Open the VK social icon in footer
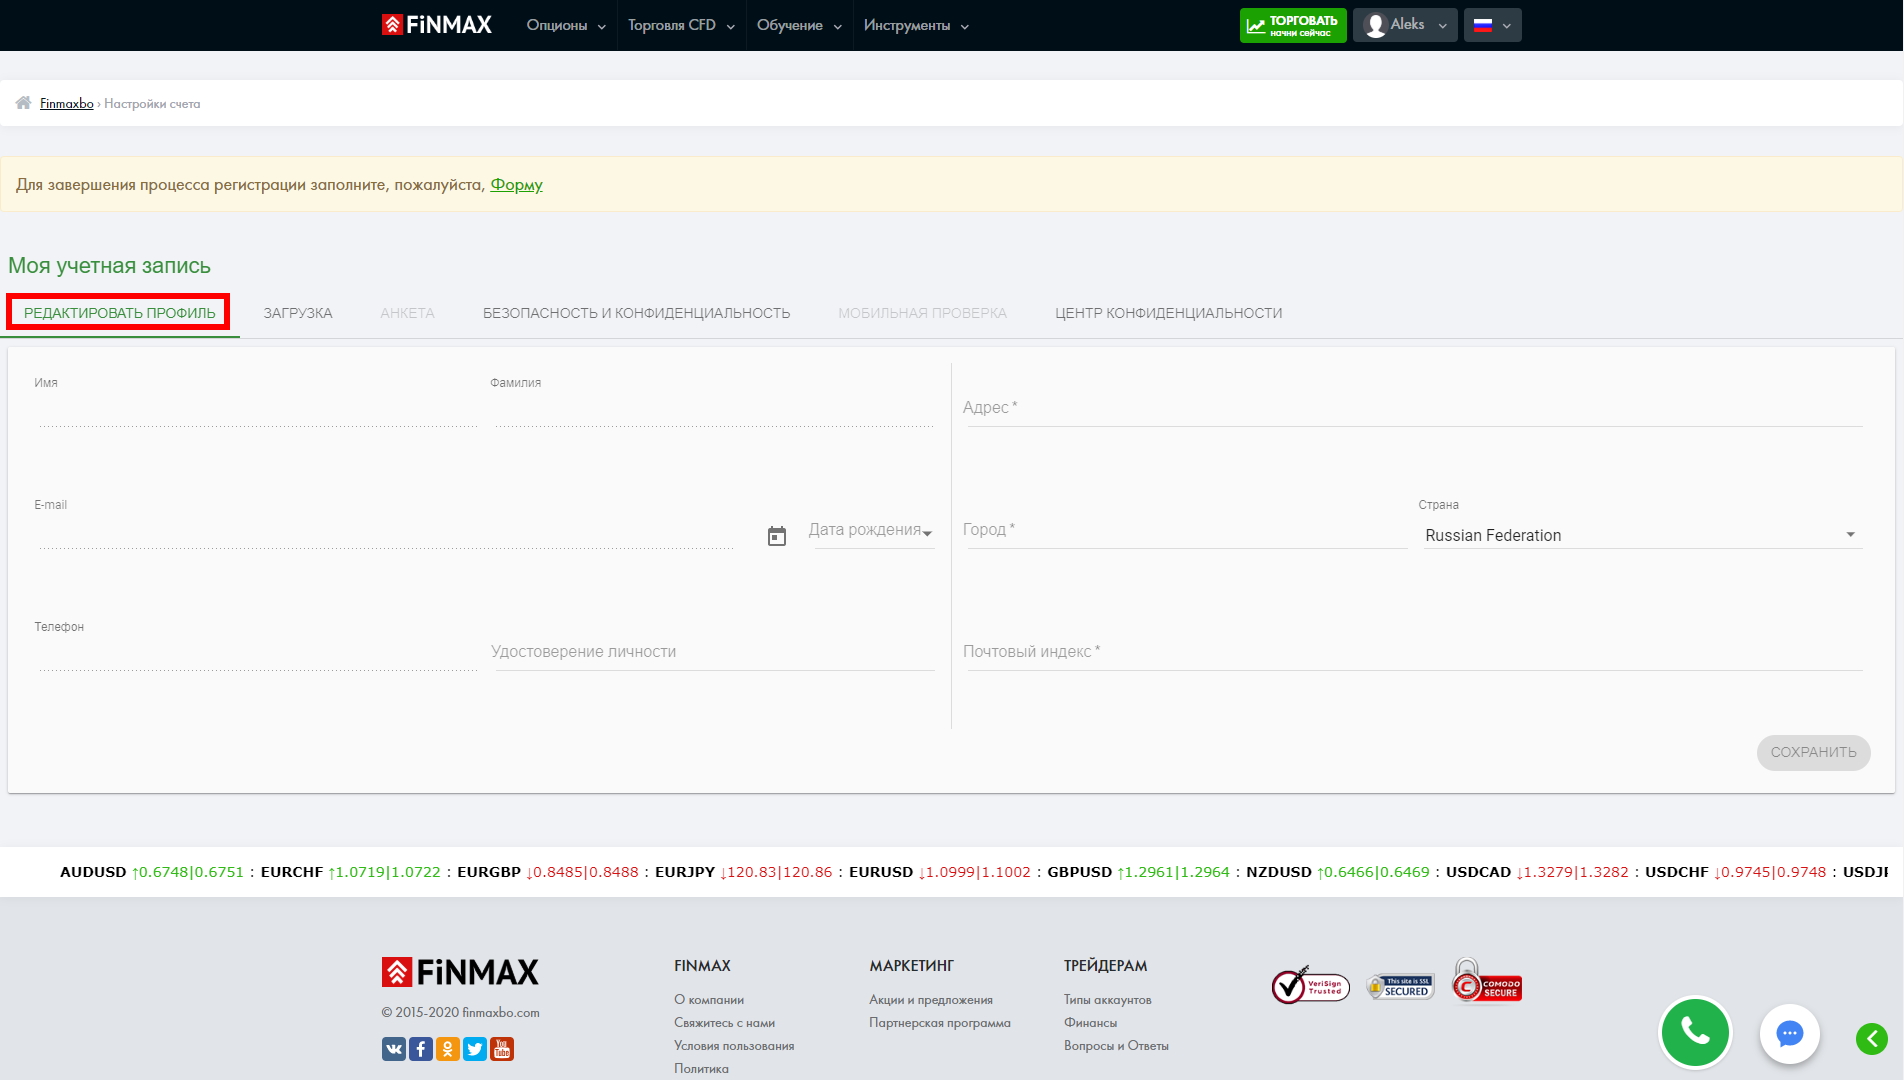The height and width of the screenshot is (1080, 1904). (394, 1048)
